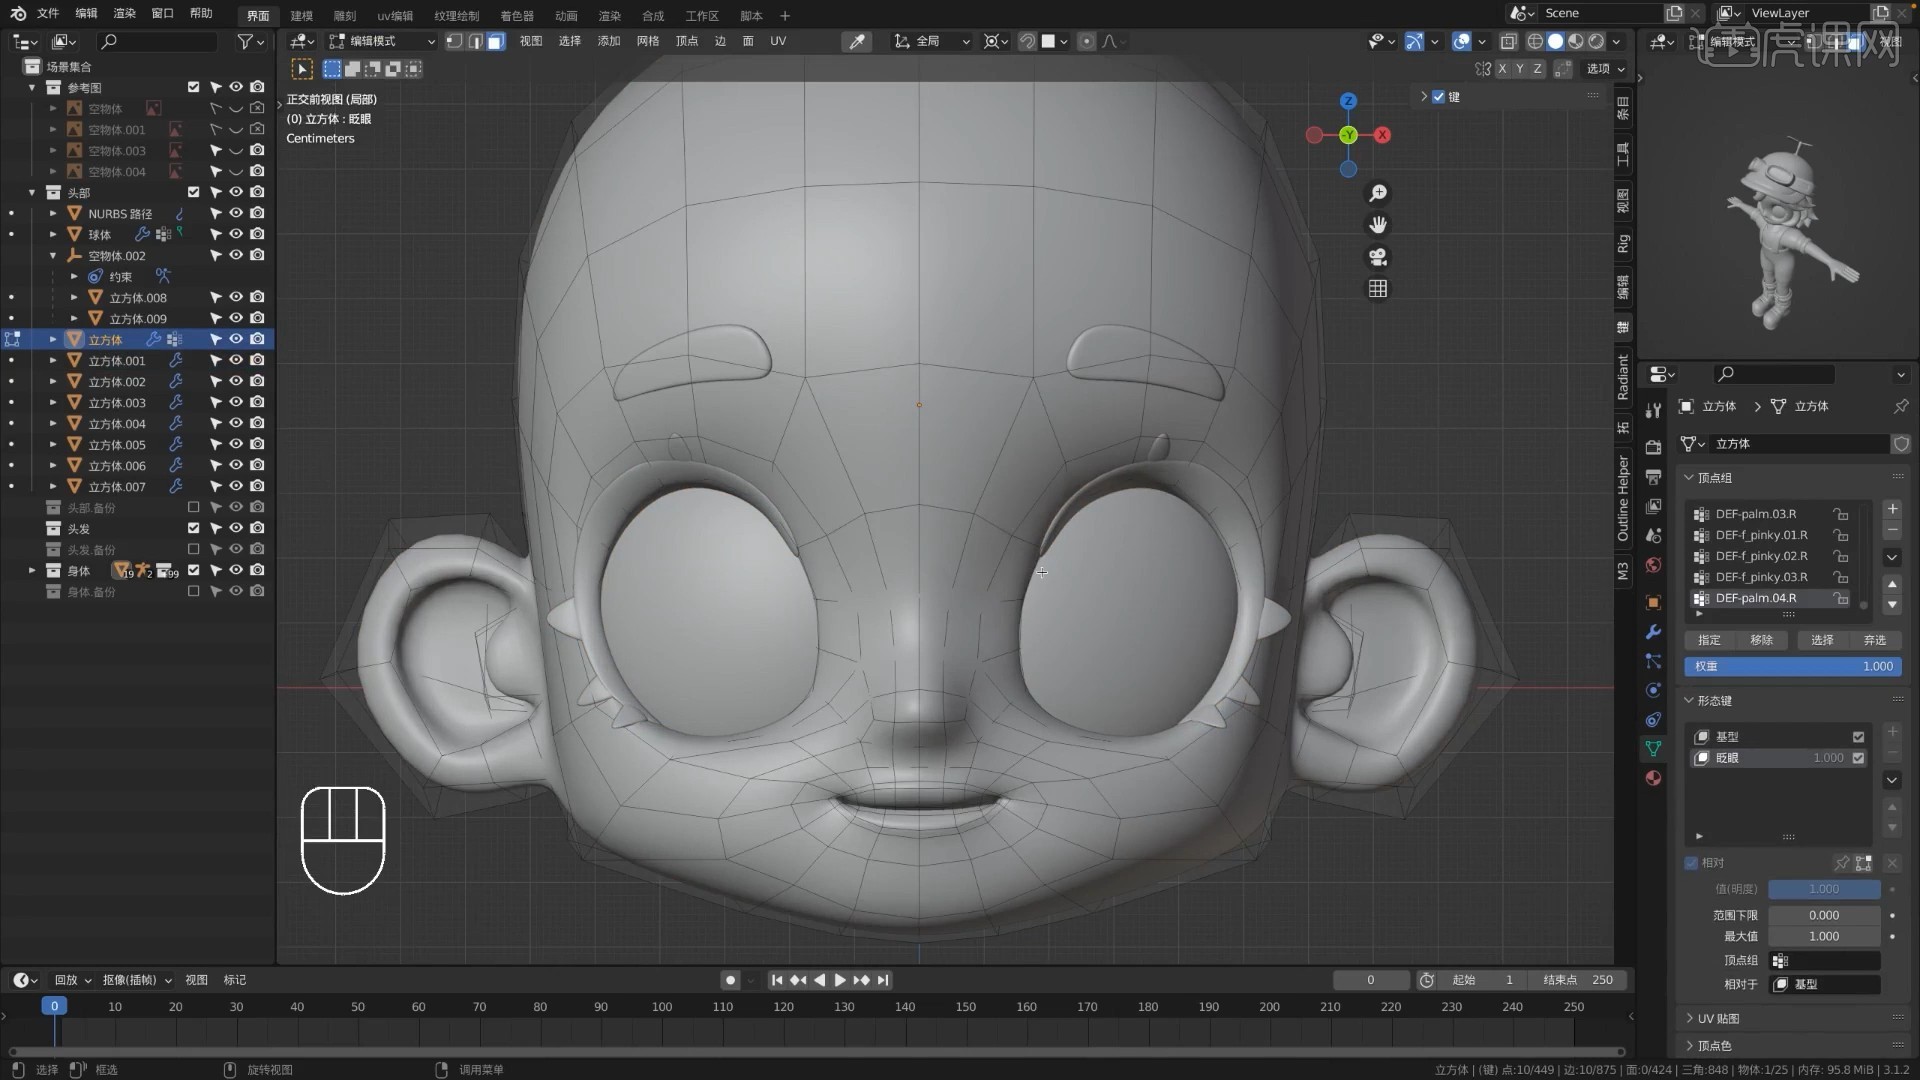Expand the 身体 collection
This screenshot has width=1920, height=1080.
[x=31, y=570]
